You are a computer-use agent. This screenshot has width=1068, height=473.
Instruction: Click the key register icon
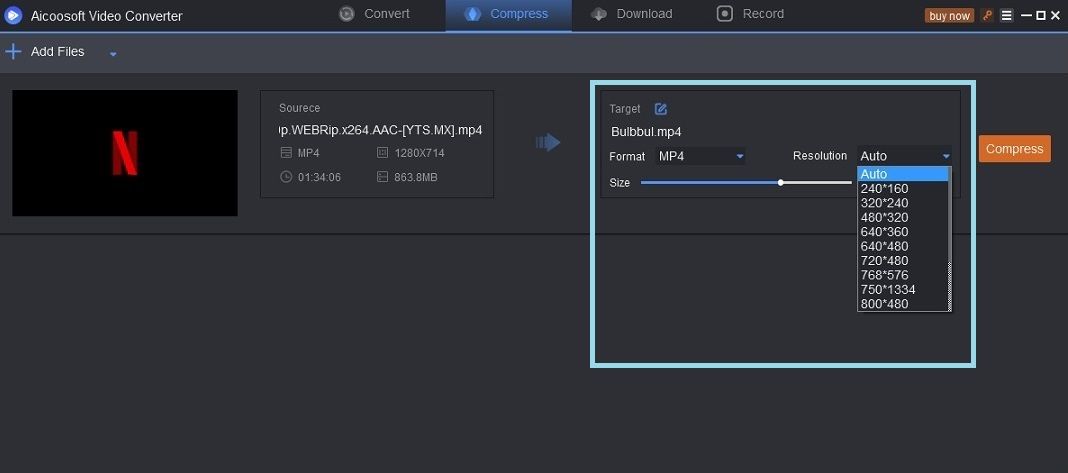[x=988, y=15]
